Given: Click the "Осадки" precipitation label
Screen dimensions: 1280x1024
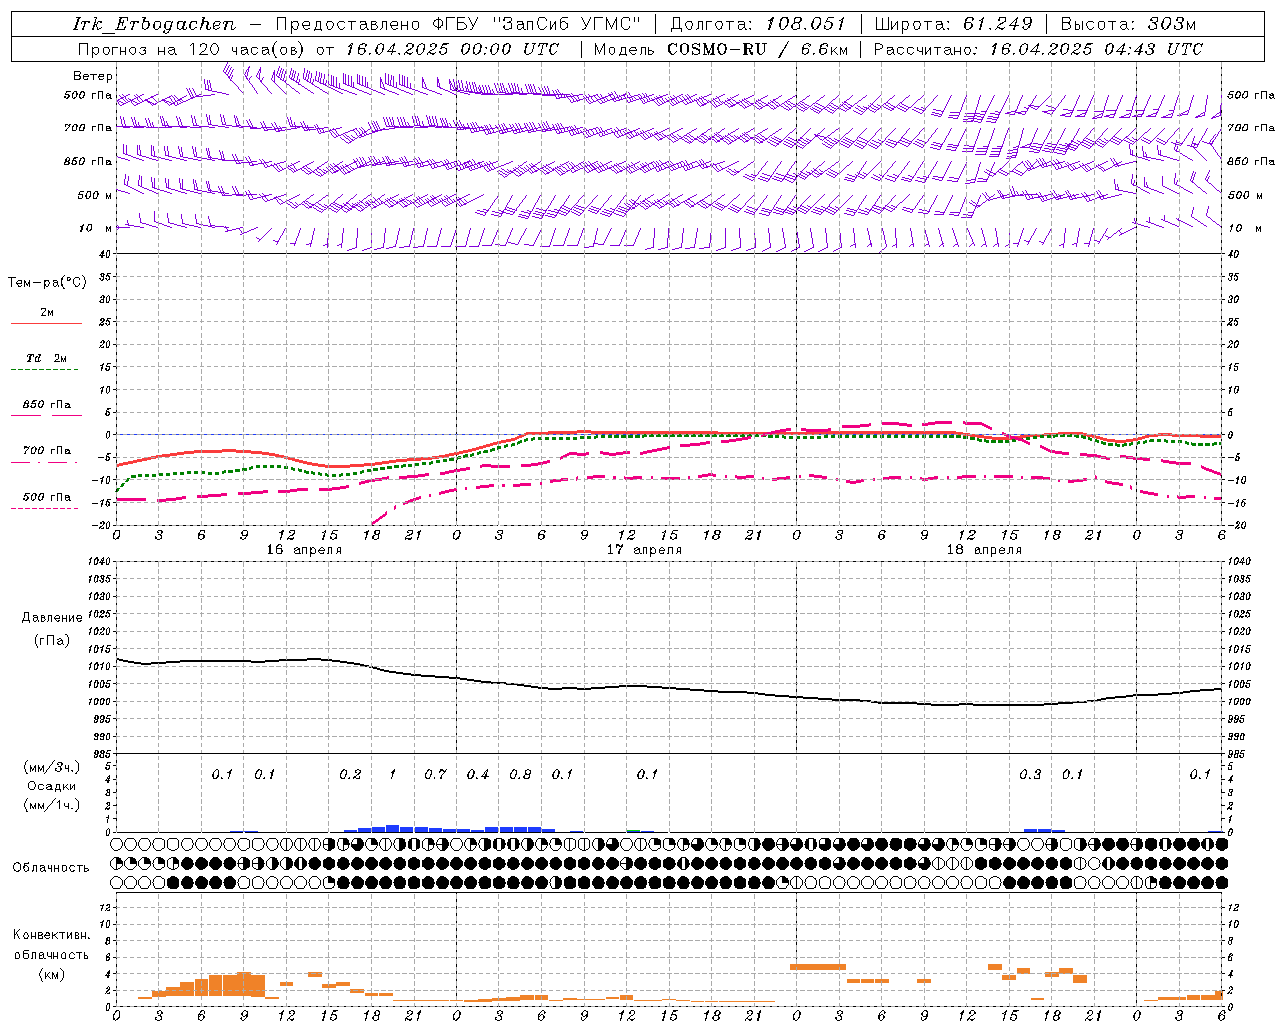Looking at the screenshot, I should [x=52, y=786].
